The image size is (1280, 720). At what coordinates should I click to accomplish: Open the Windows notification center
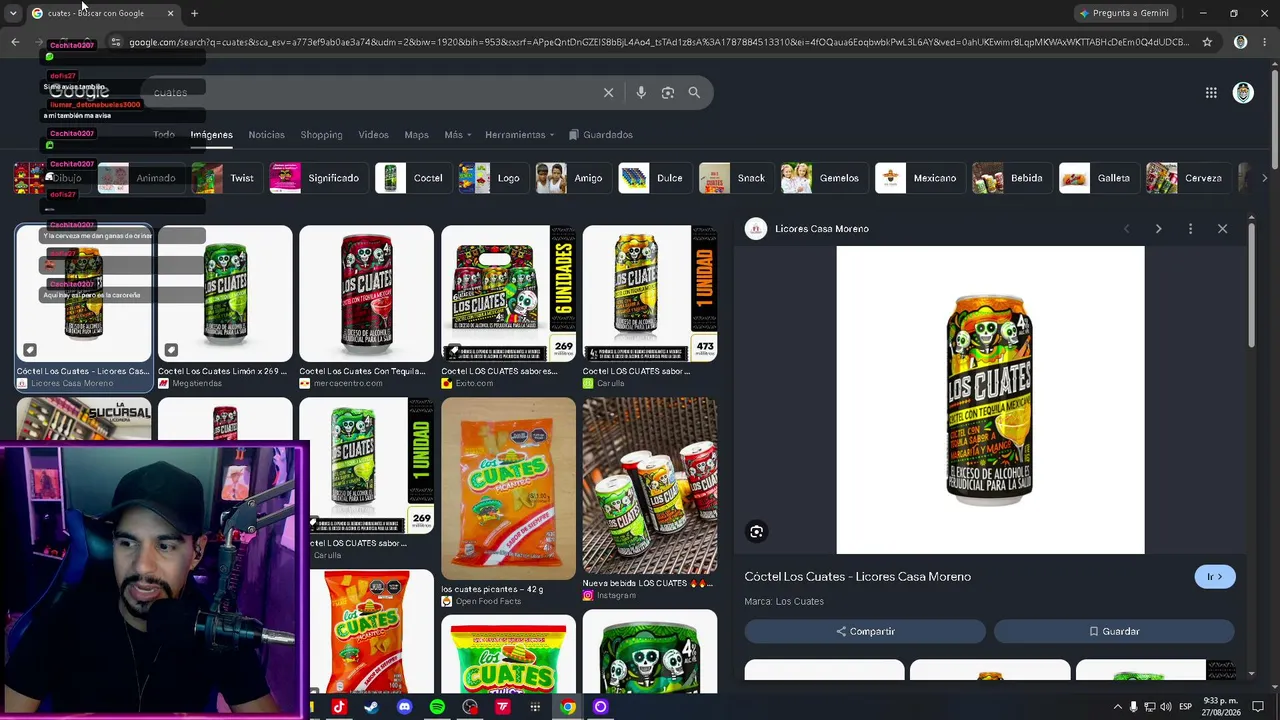[x=1260, y=707]
